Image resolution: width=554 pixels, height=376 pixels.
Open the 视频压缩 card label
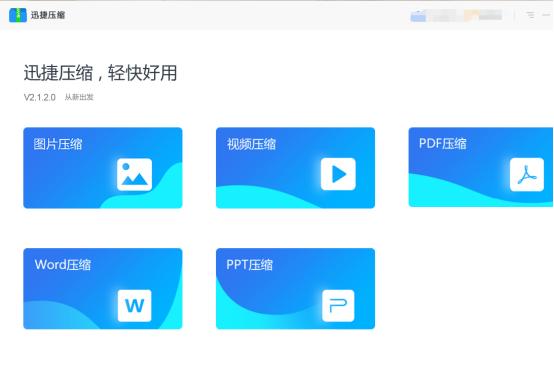coord(251,144)
